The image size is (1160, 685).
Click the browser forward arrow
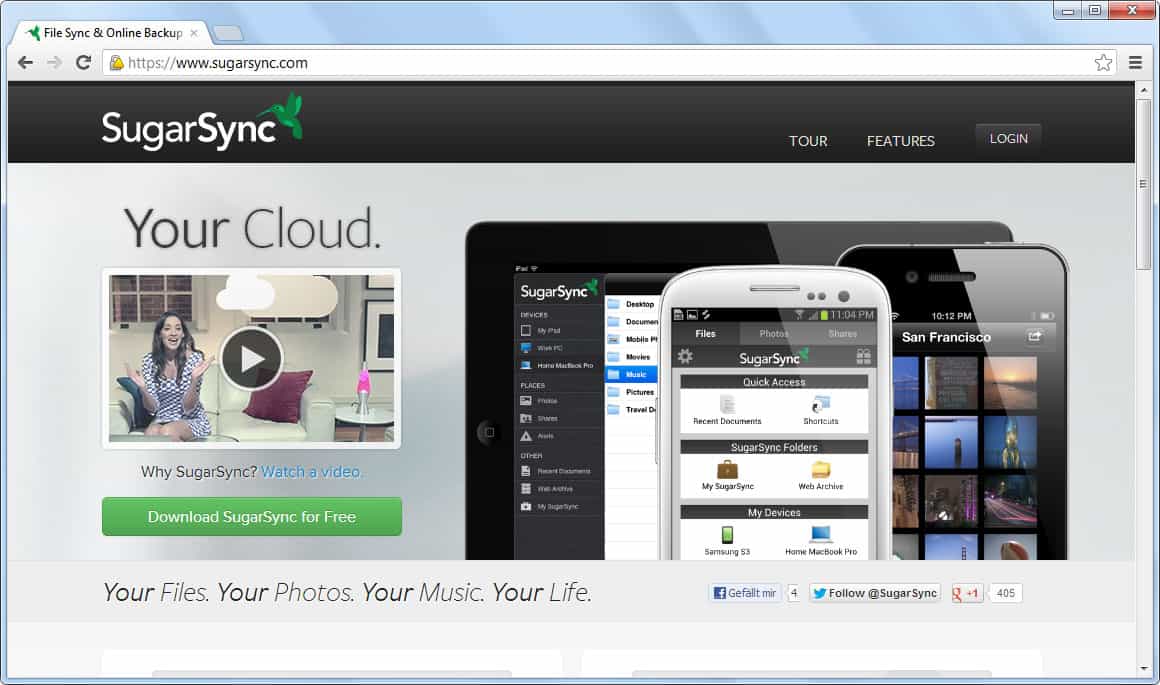pyautogui.click(x=54, y=63)
